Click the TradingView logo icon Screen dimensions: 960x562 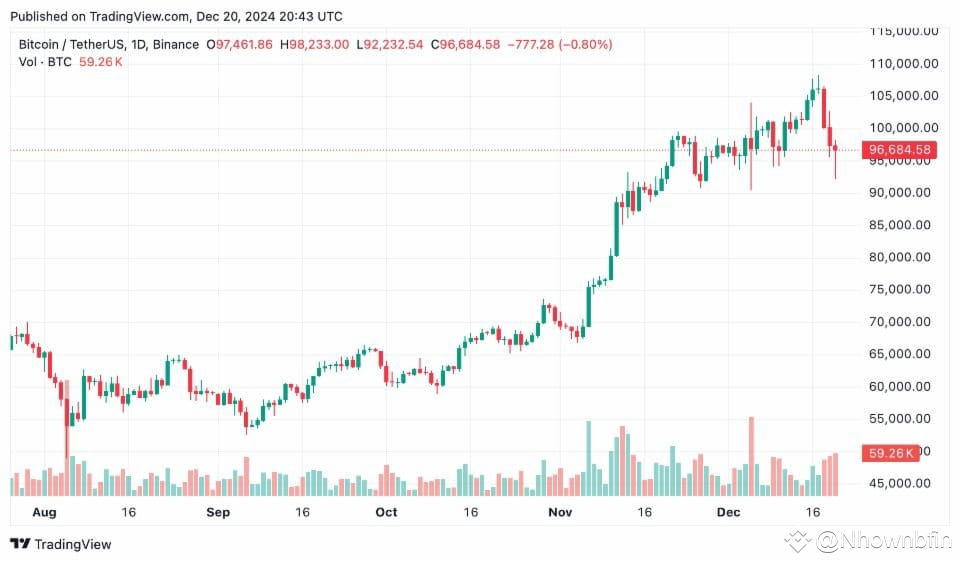pyautogui.click(x=20, y=544)
